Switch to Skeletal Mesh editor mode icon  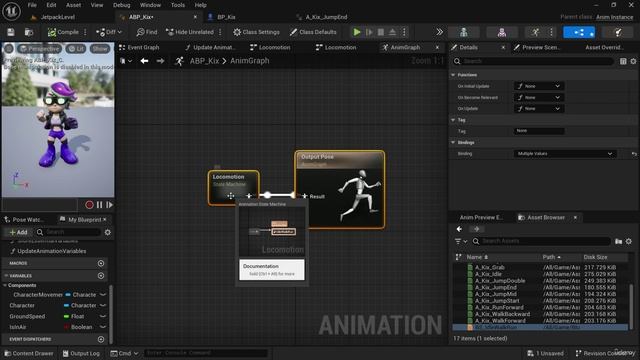click(x=502, y=32)
